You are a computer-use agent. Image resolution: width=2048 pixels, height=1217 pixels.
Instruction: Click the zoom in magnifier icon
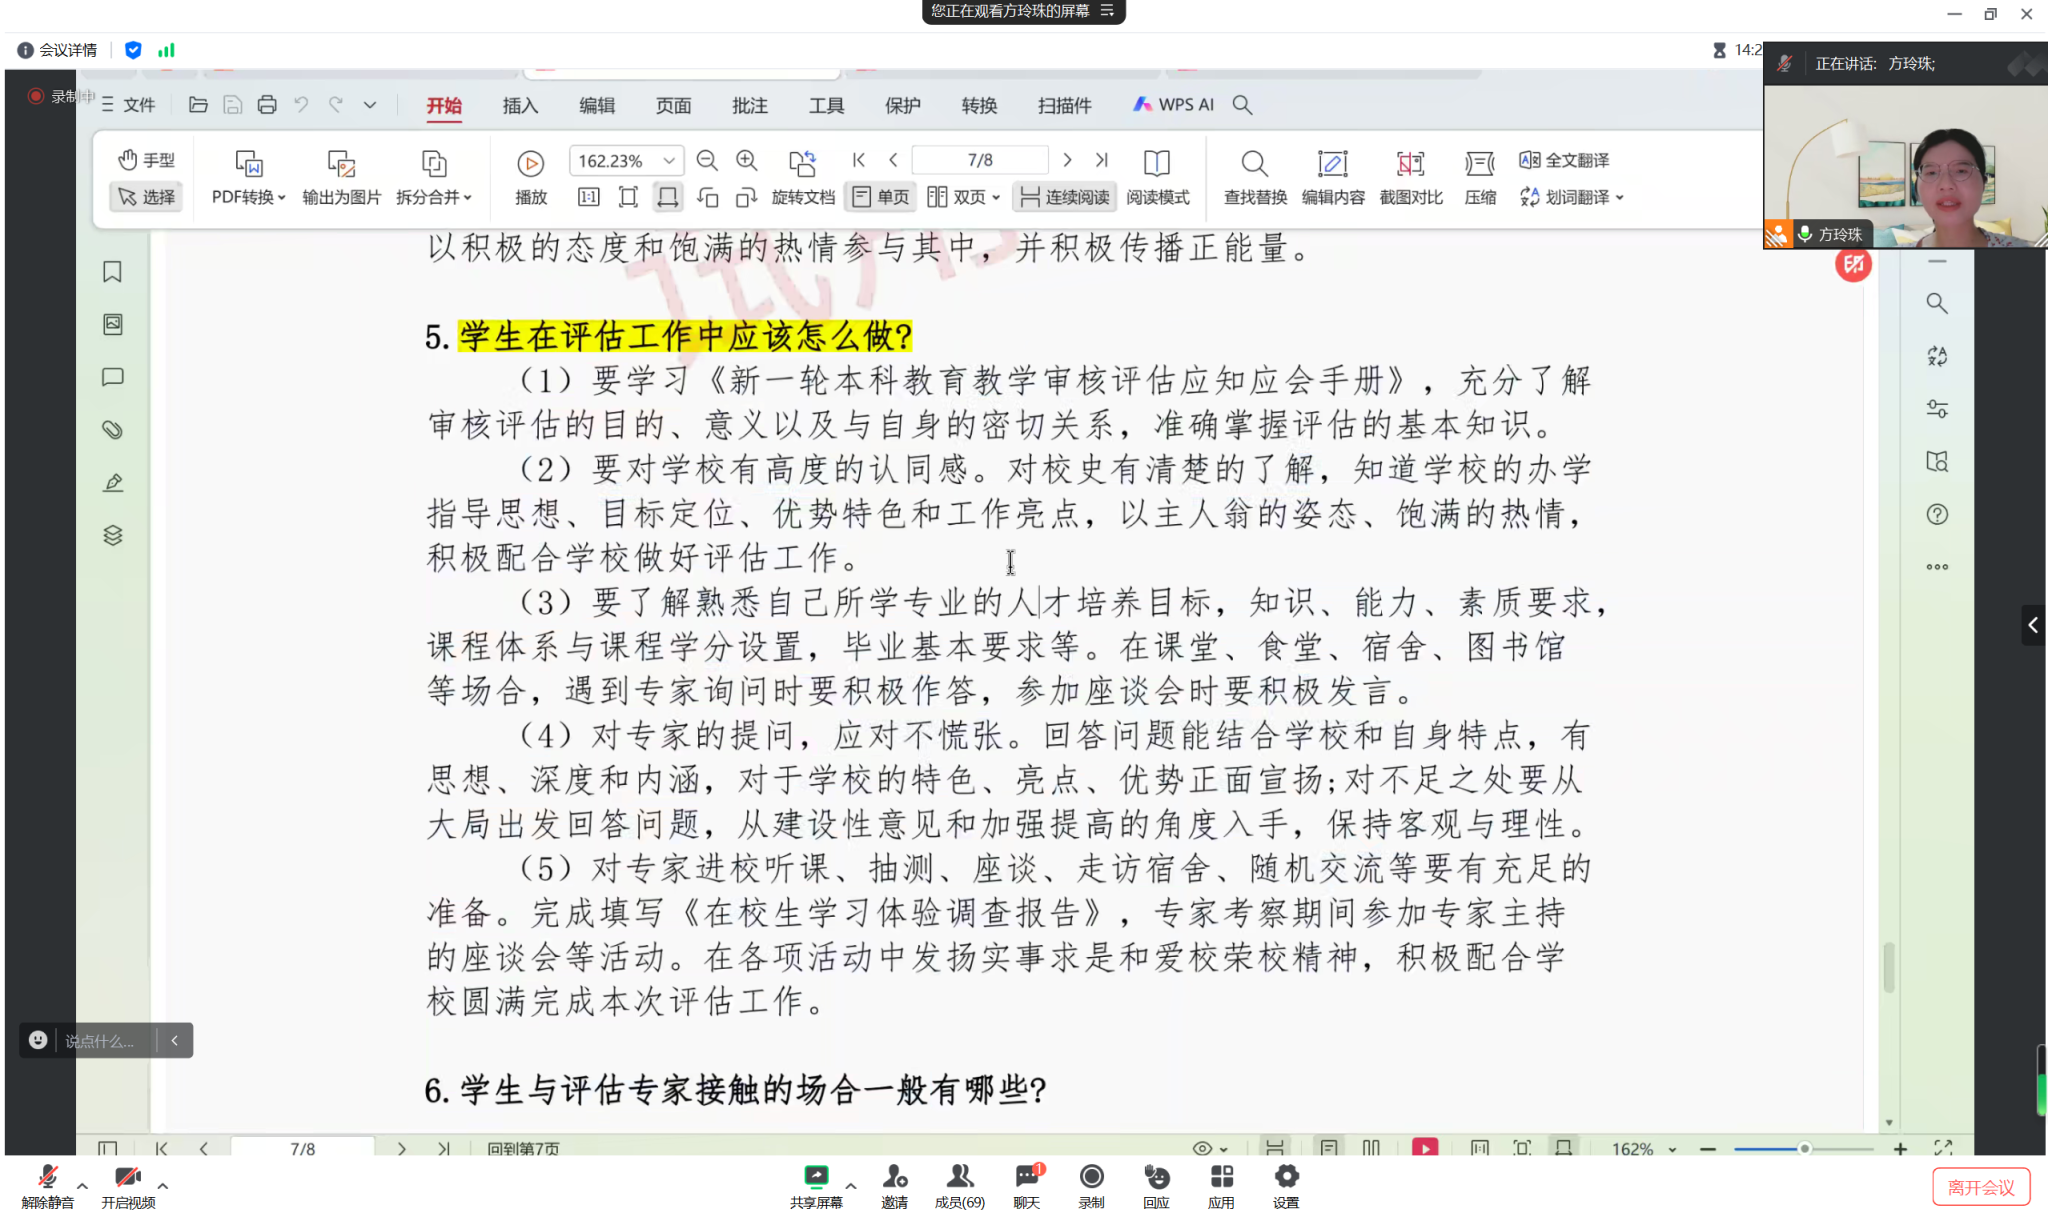pyautogui.click(x=746, y=161)
